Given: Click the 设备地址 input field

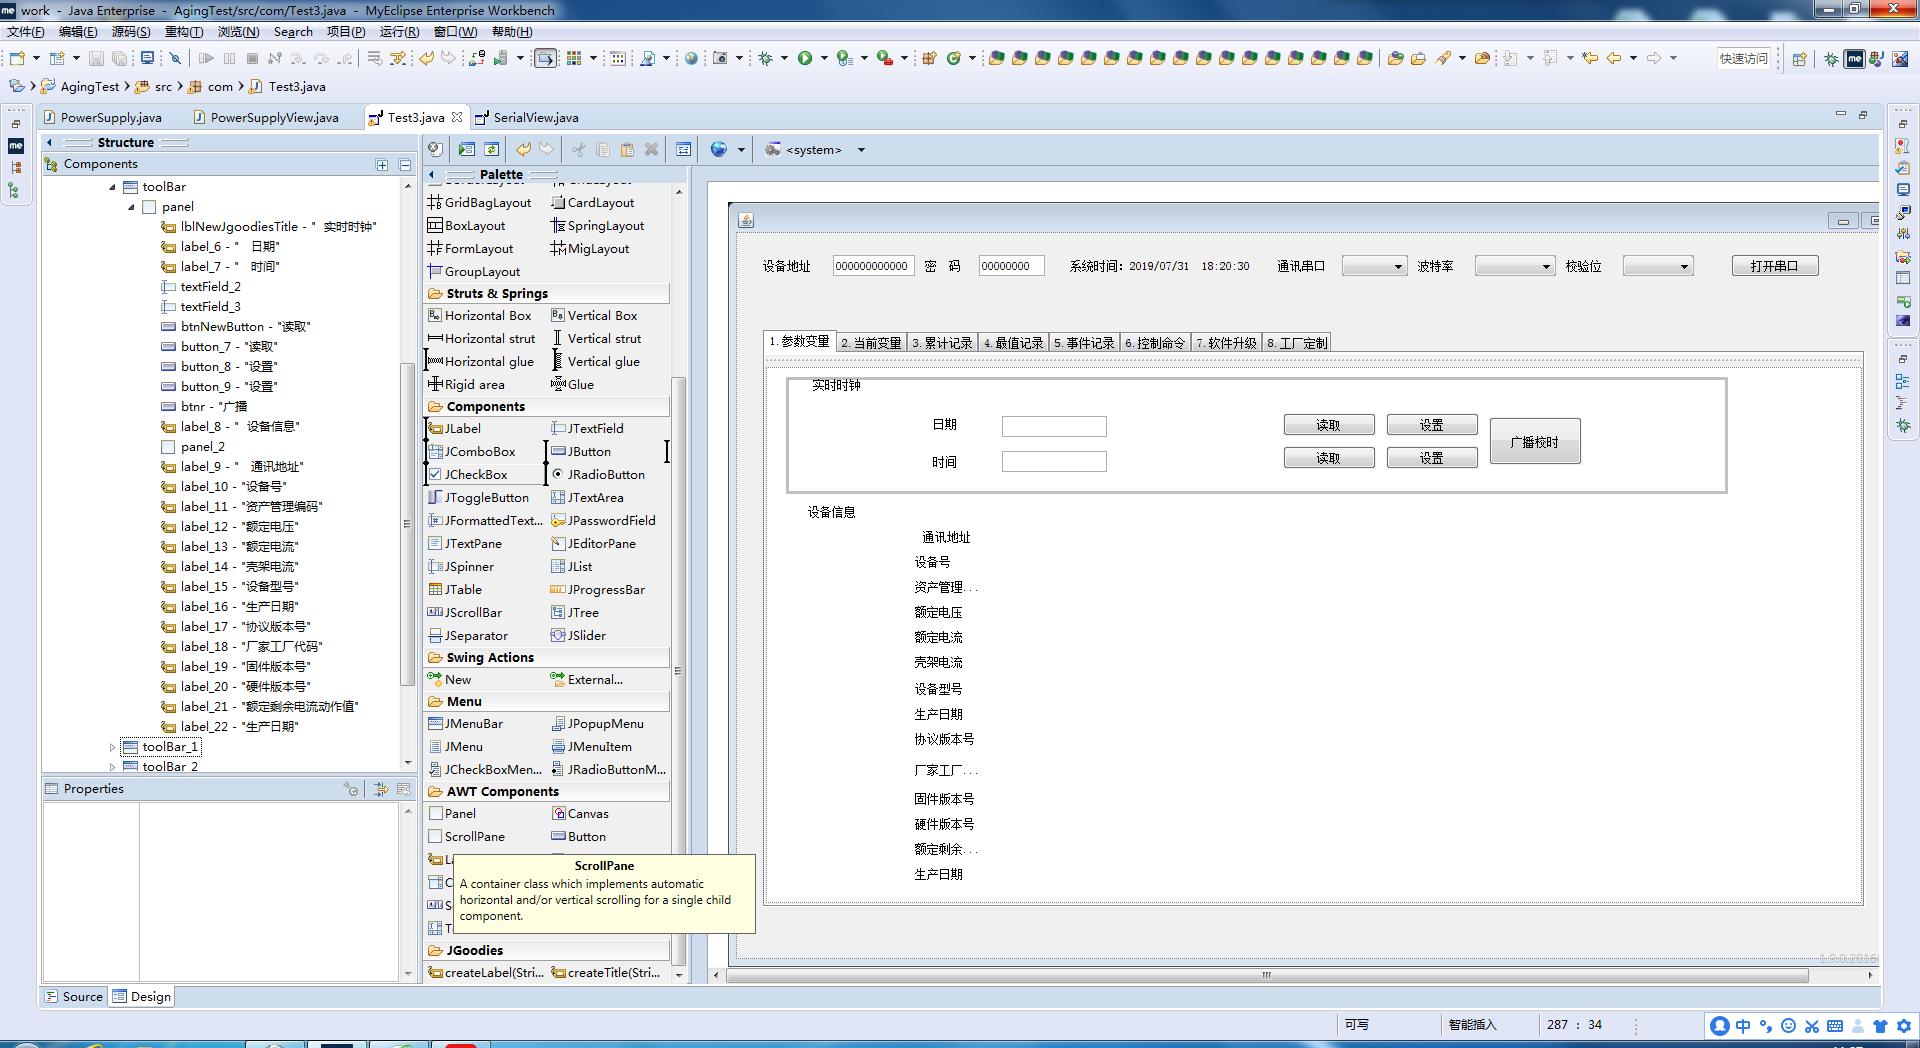Looking at the screenshot, I should pos(873,266).
